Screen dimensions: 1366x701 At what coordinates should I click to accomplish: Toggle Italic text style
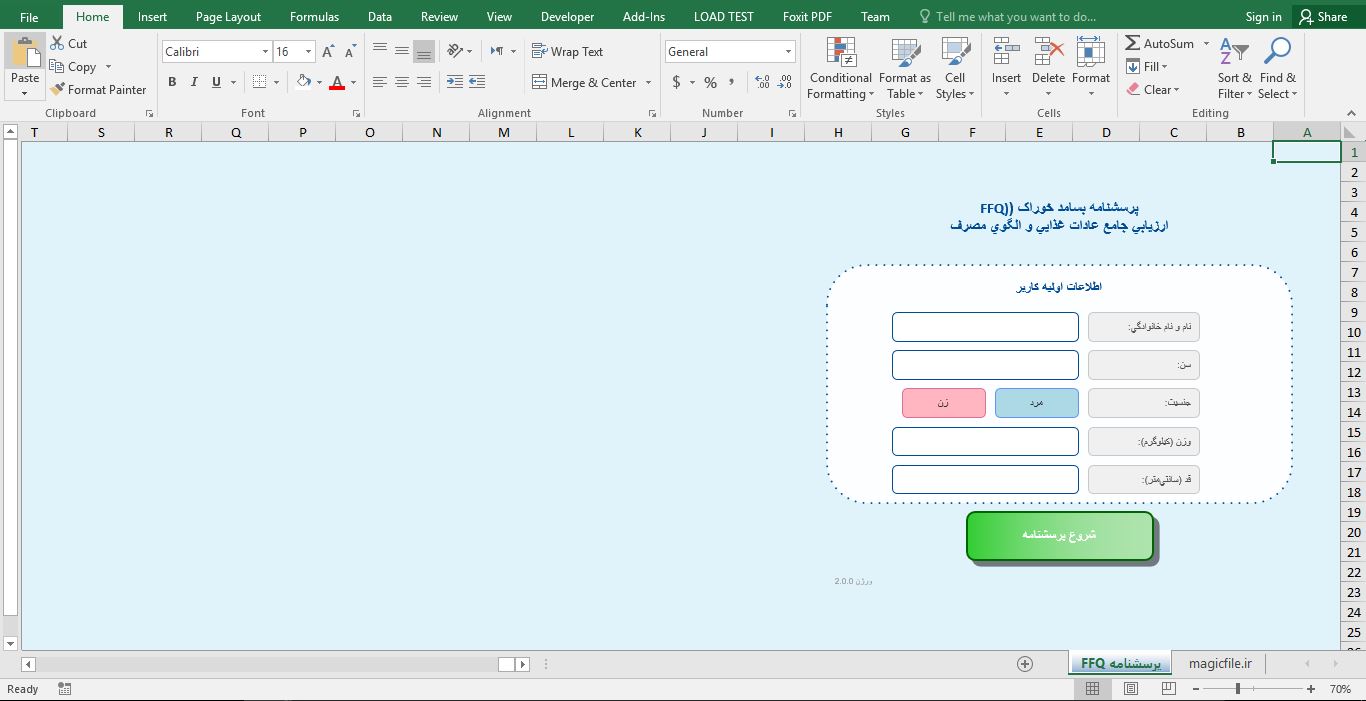point(193,82)
